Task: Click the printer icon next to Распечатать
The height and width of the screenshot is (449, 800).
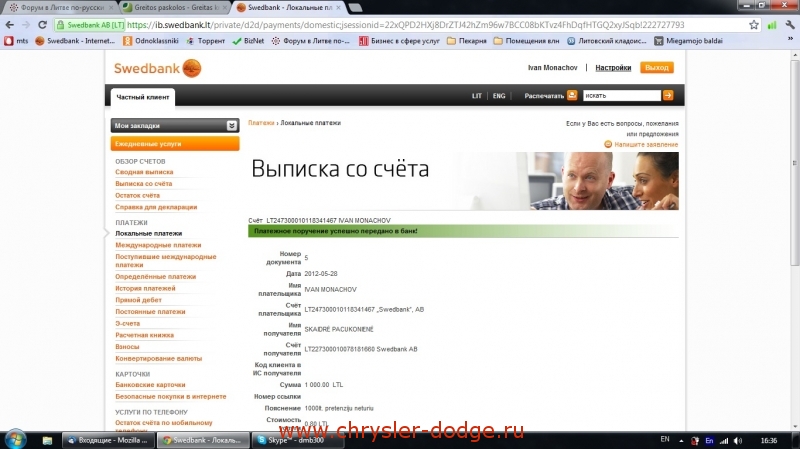Action: coord(572,95)
